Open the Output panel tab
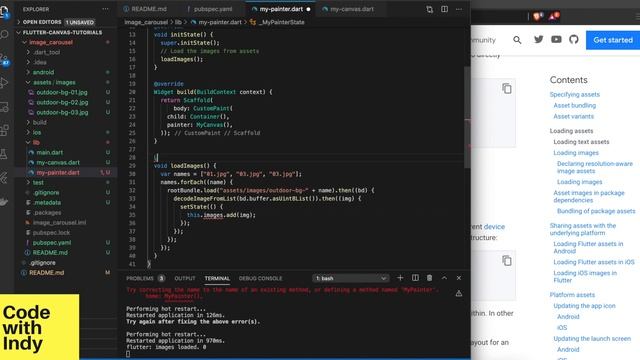The image size is (640, 360). click(185, 278)
